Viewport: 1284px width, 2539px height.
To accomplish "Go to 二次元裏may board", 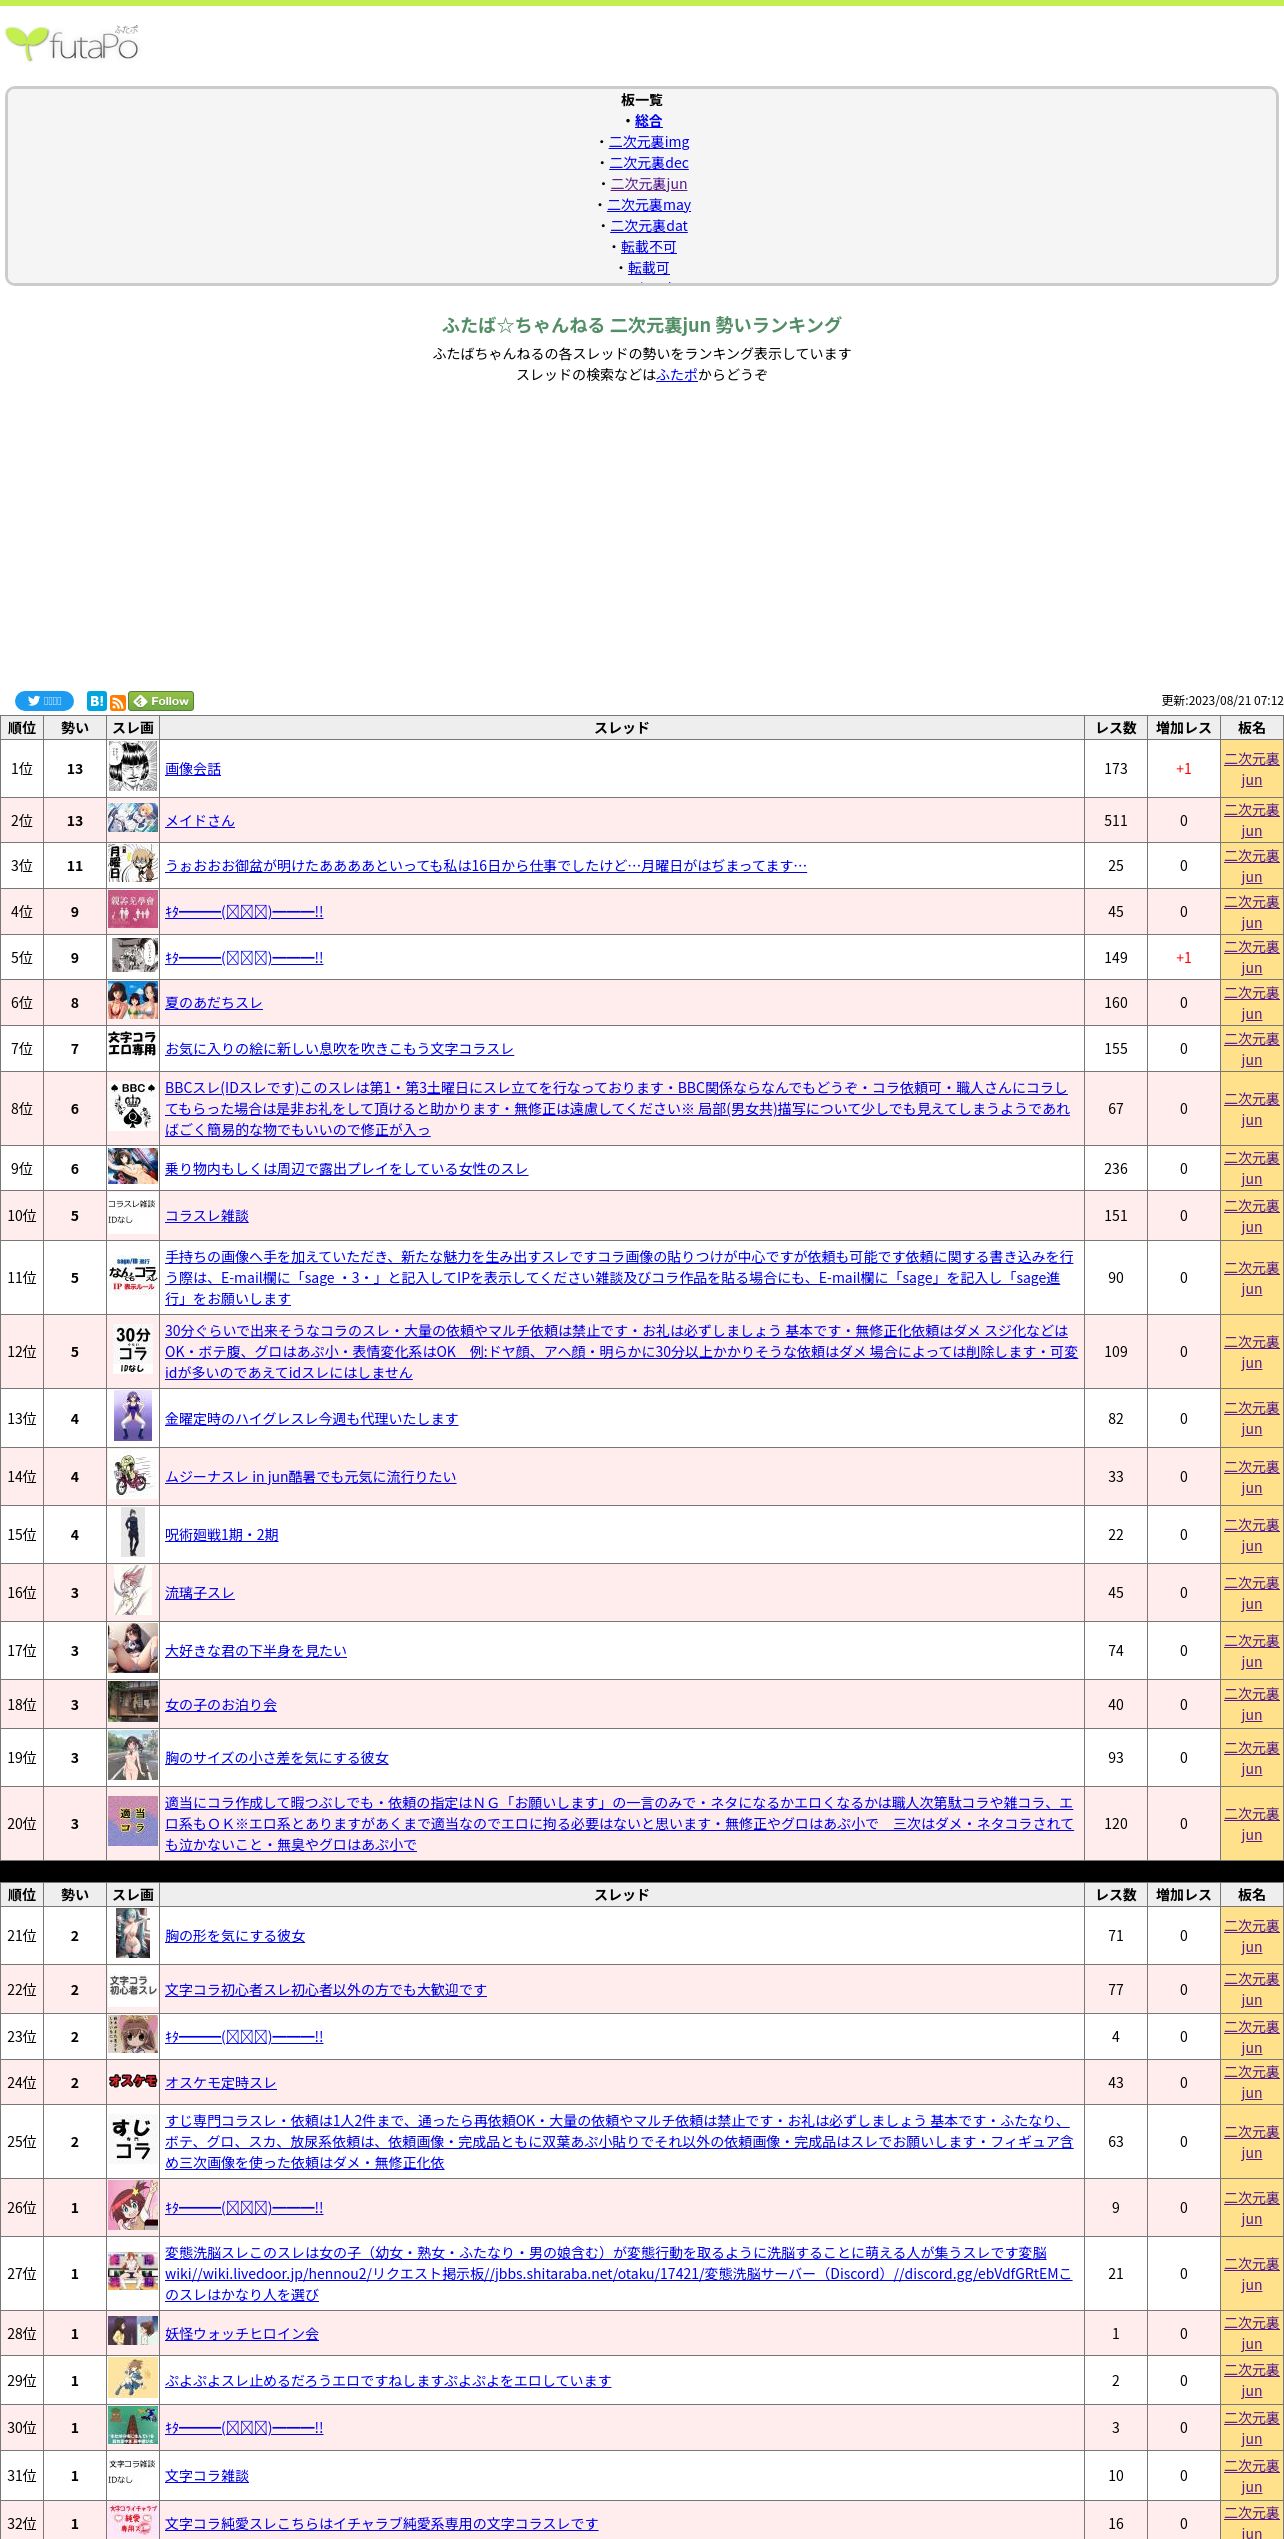I will pos(648,205).
